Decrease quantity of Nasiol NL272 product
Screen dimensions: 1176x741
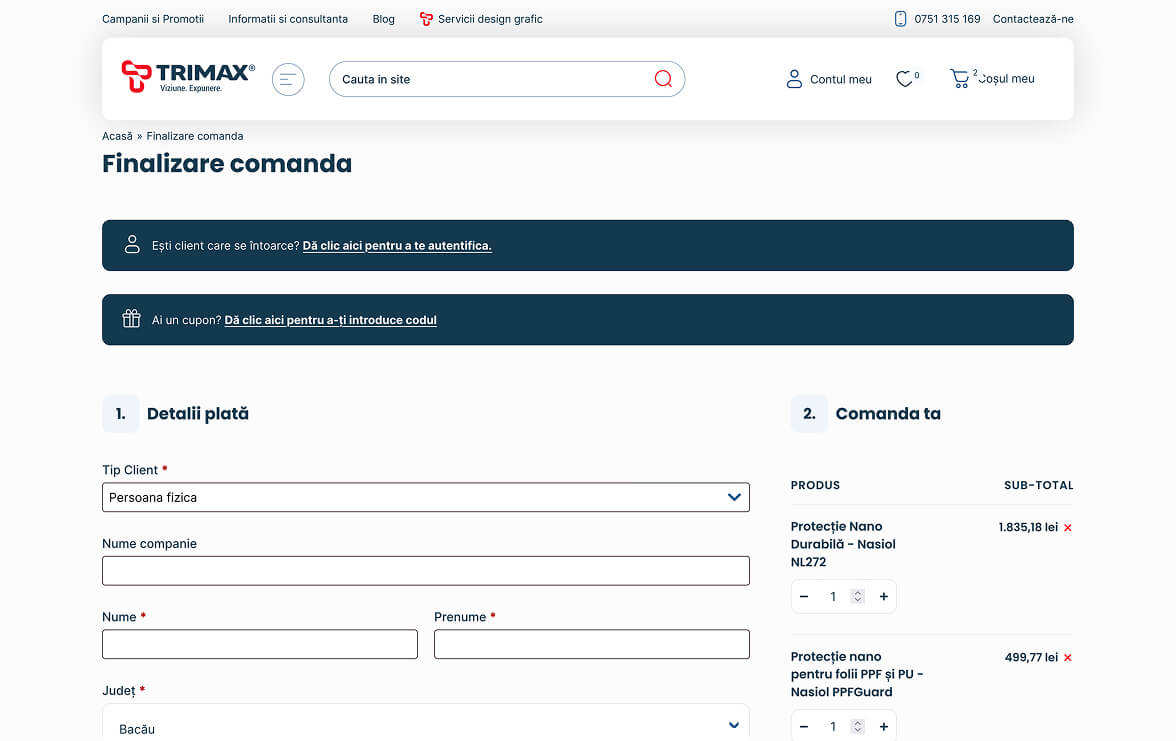pyautogui.click(x=804, y=597)
